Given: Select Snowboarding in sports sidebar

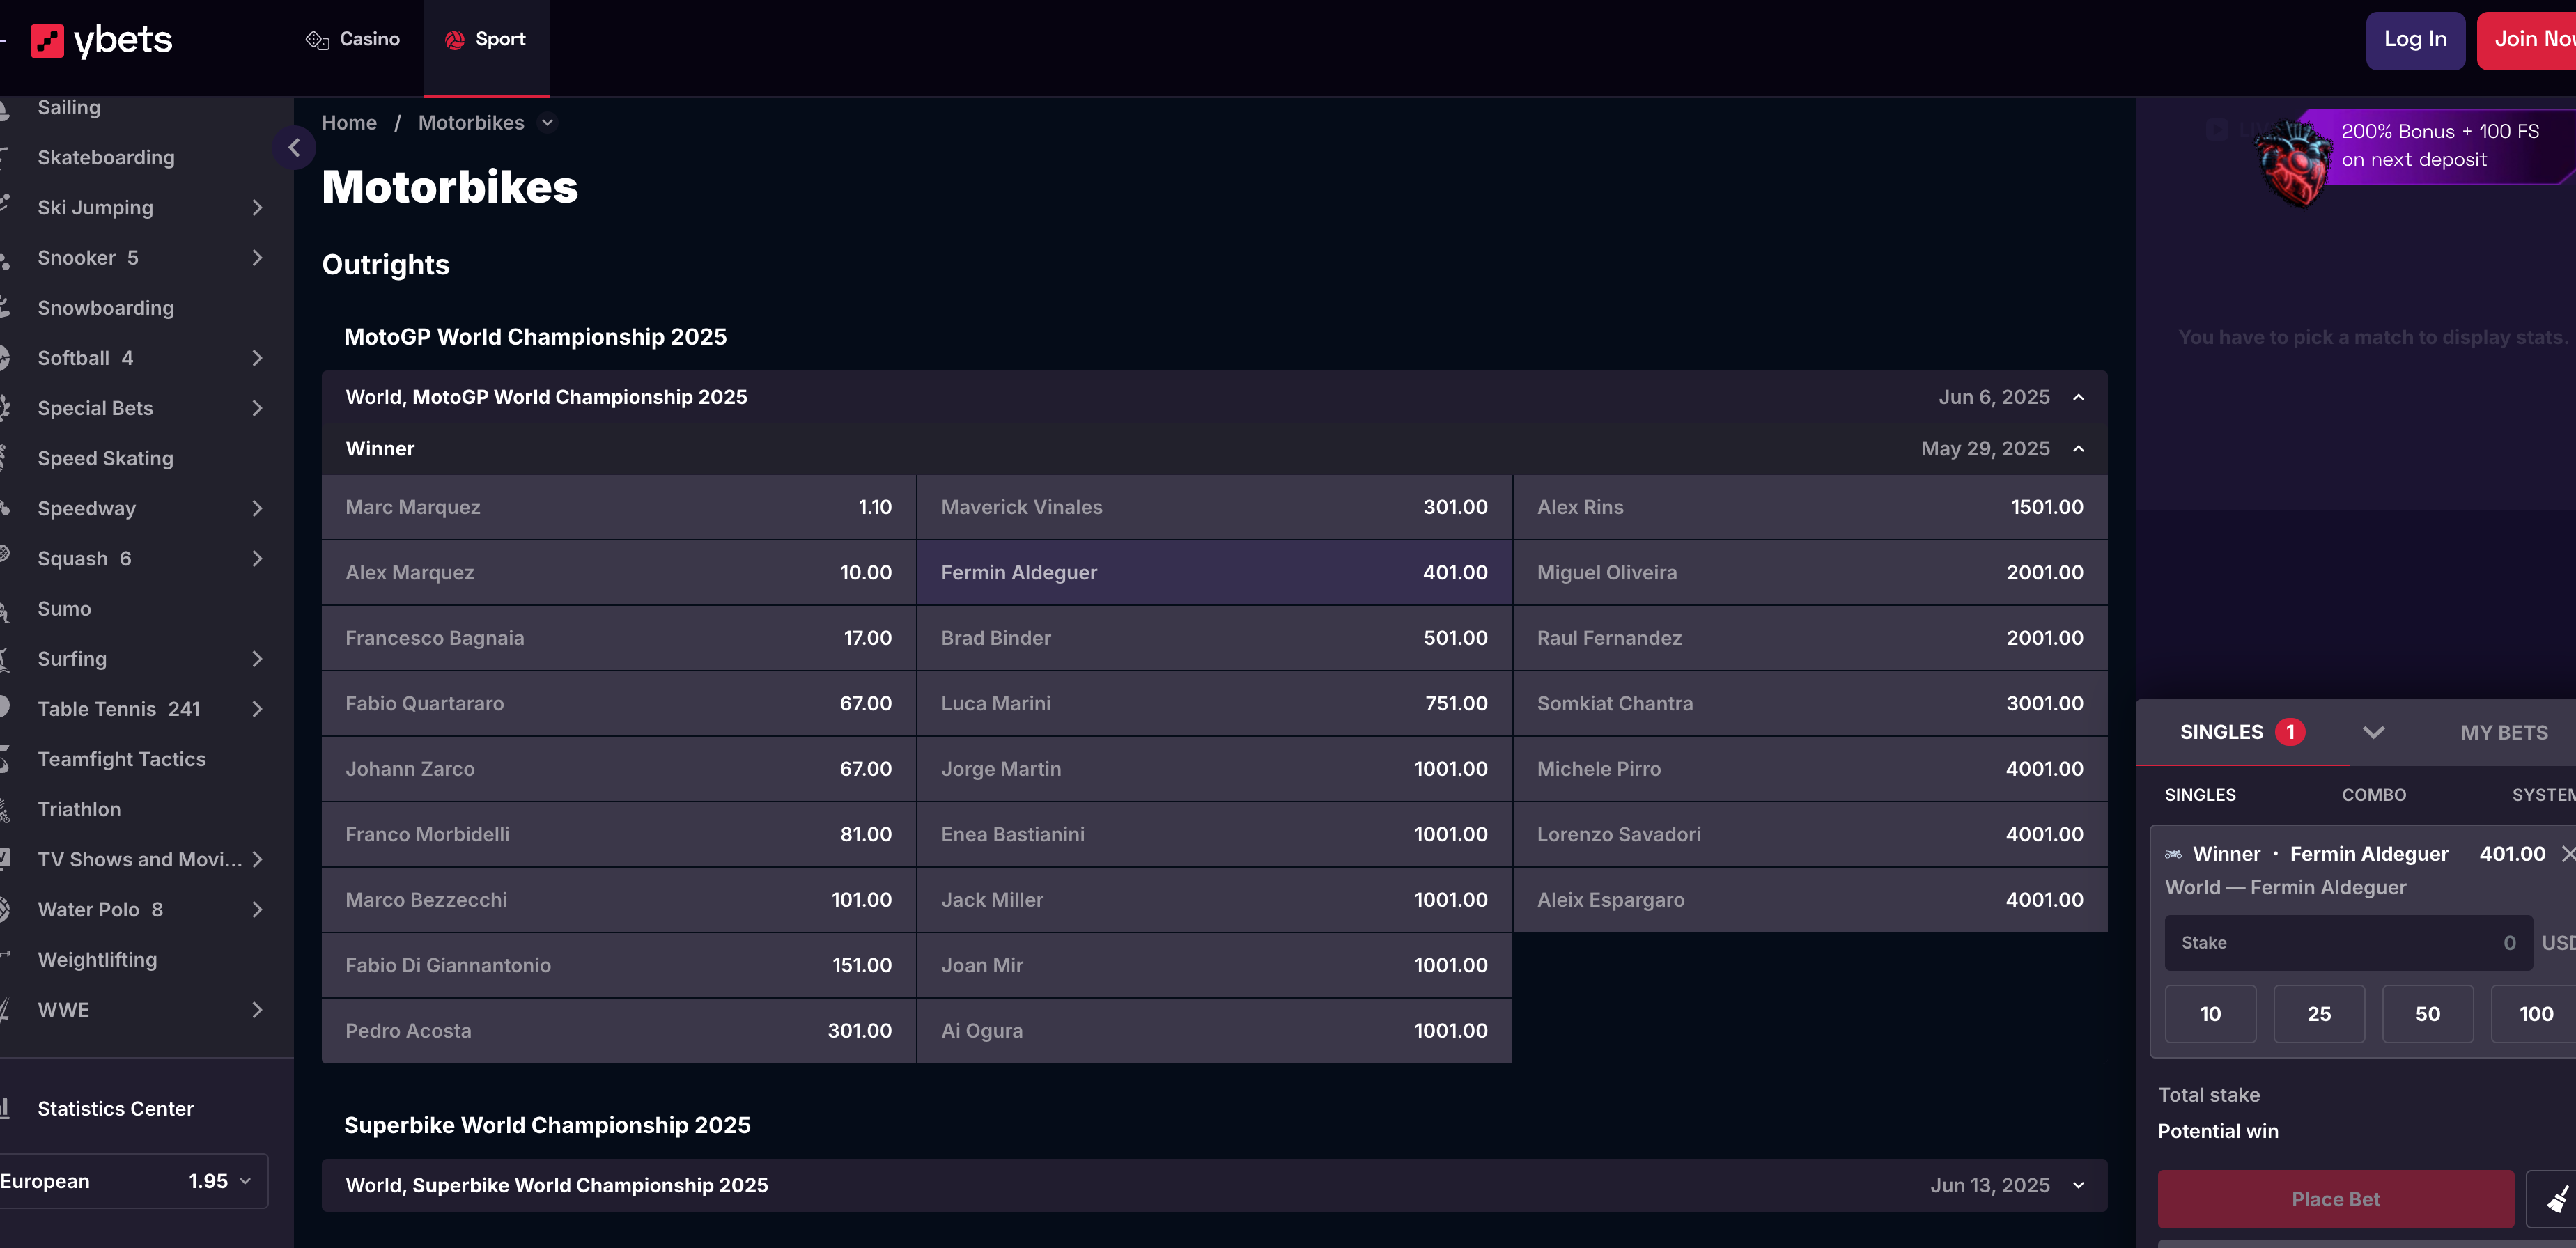Looking at the screenshot, I should pos(106,308).
